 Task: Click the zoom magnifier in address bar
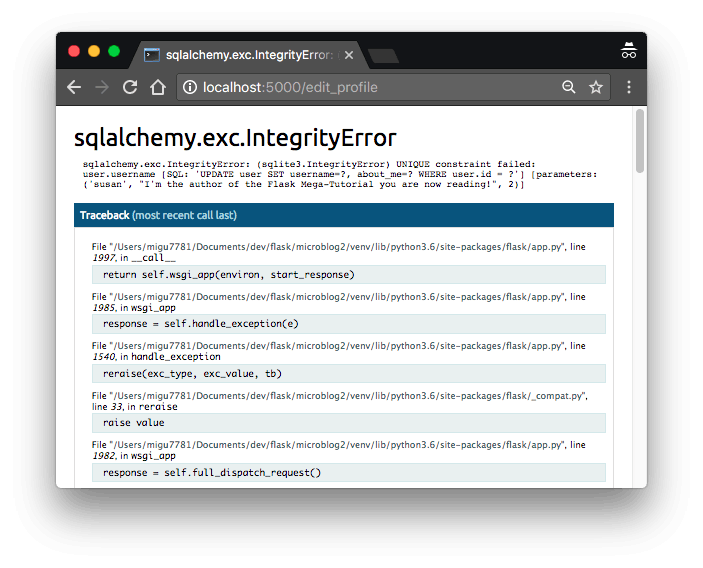coord(569,87)
